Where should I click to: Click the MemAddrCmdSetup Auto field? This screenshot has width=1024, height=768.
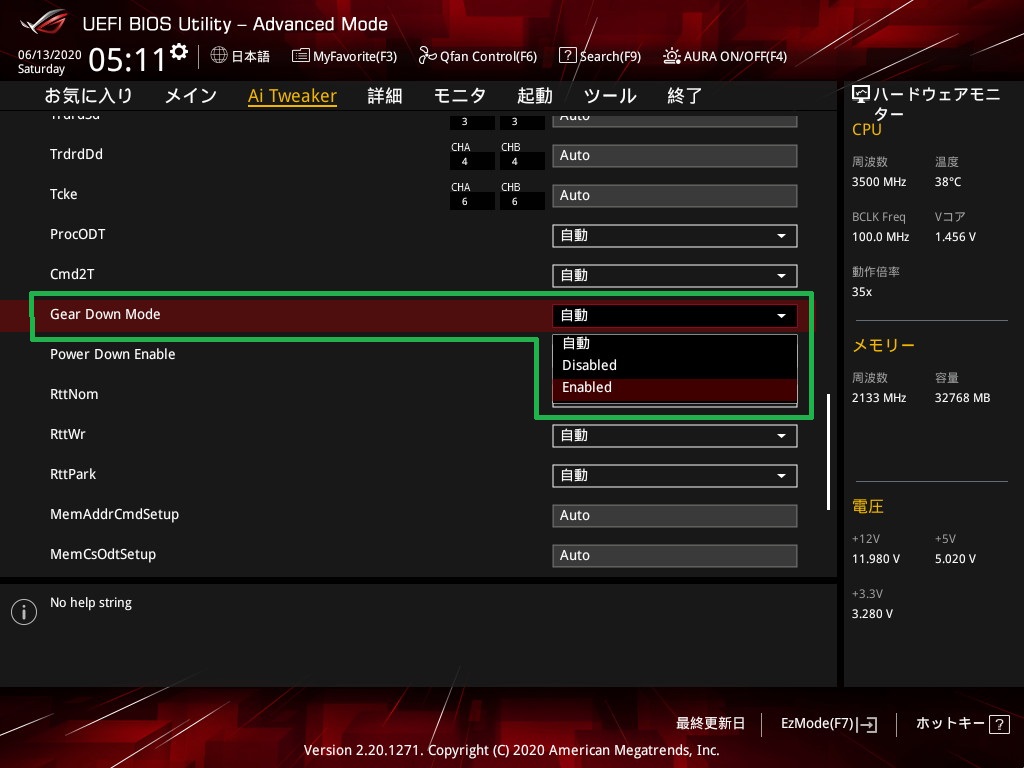pyautogui.click(x=675, y=515)
